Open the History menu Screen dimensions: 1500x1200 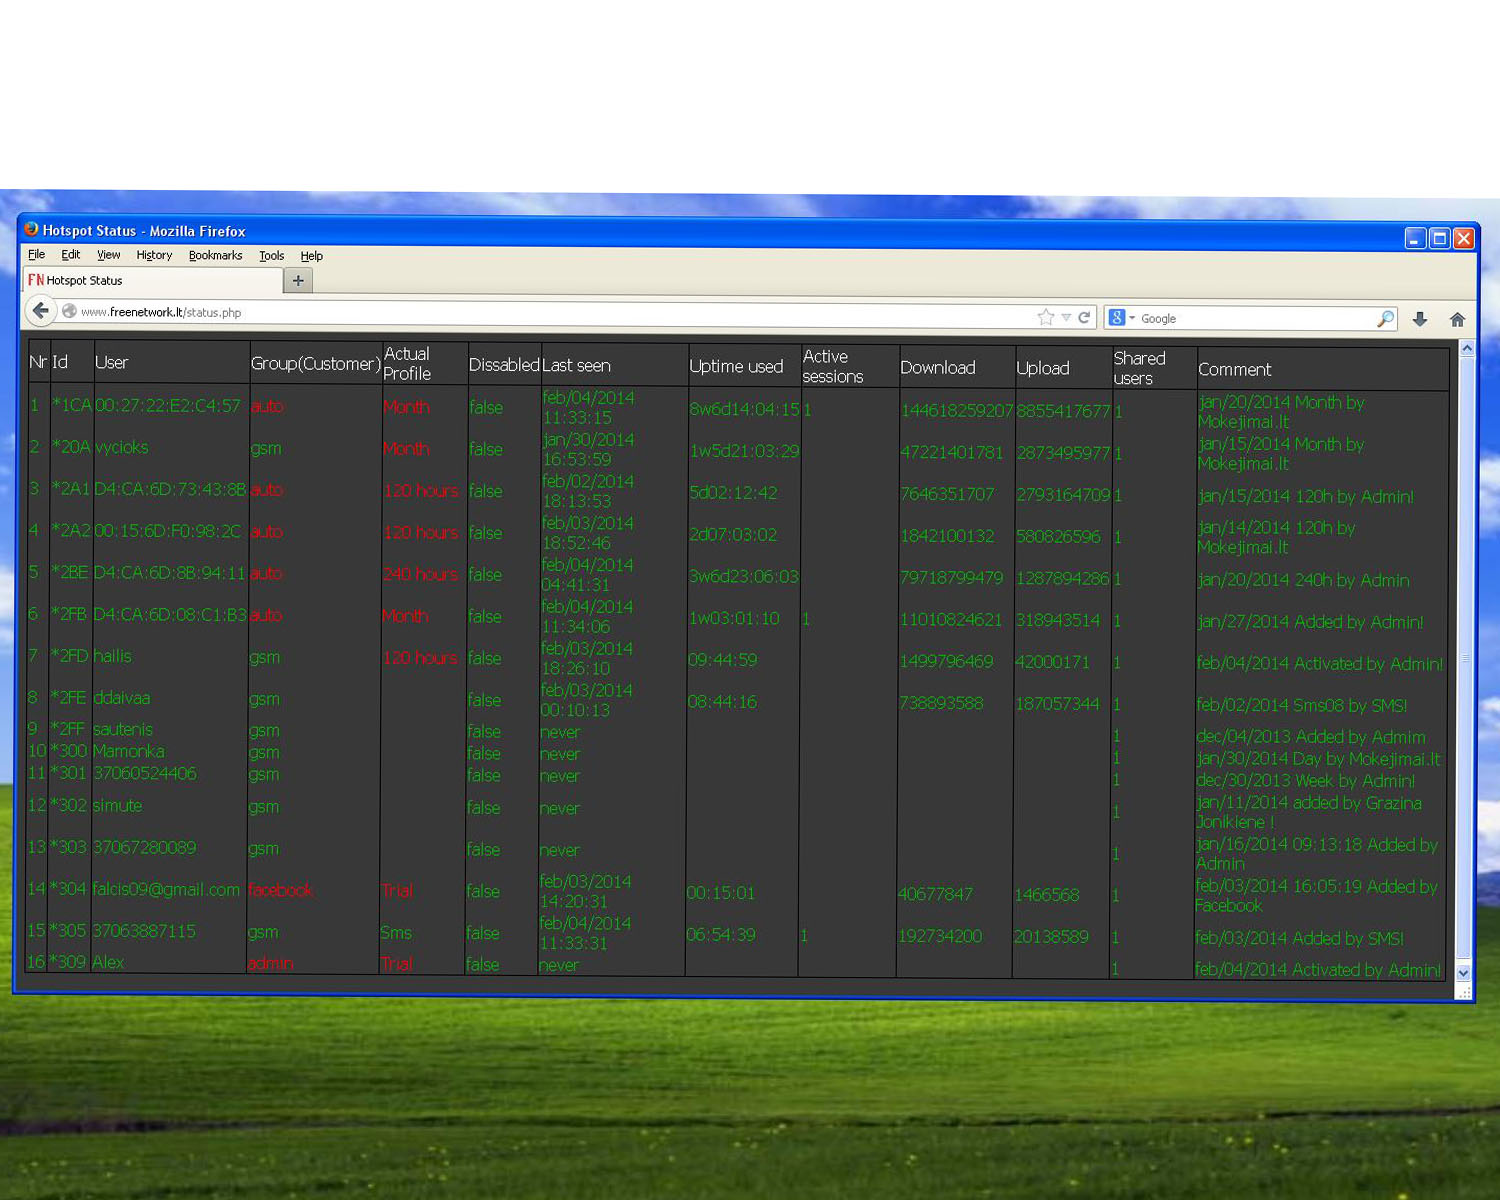coord(154,255)
